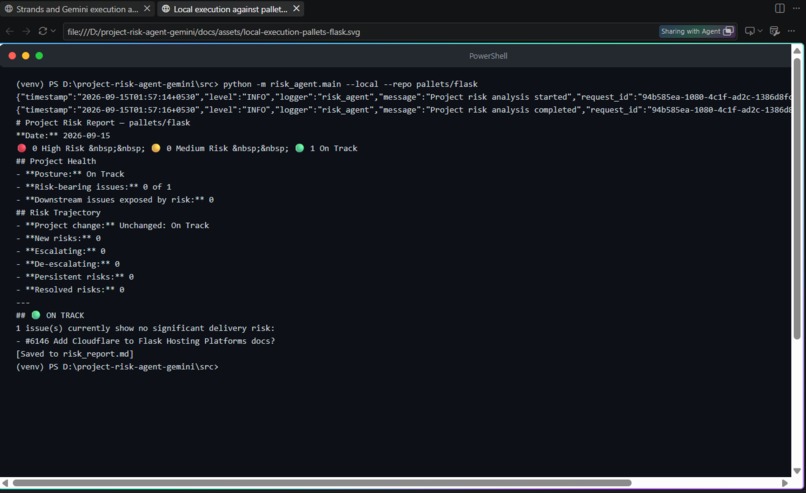The image size is (806, 493).
Task: Expand the chevron next to the screen pointer icon
Action: (760, 31)
